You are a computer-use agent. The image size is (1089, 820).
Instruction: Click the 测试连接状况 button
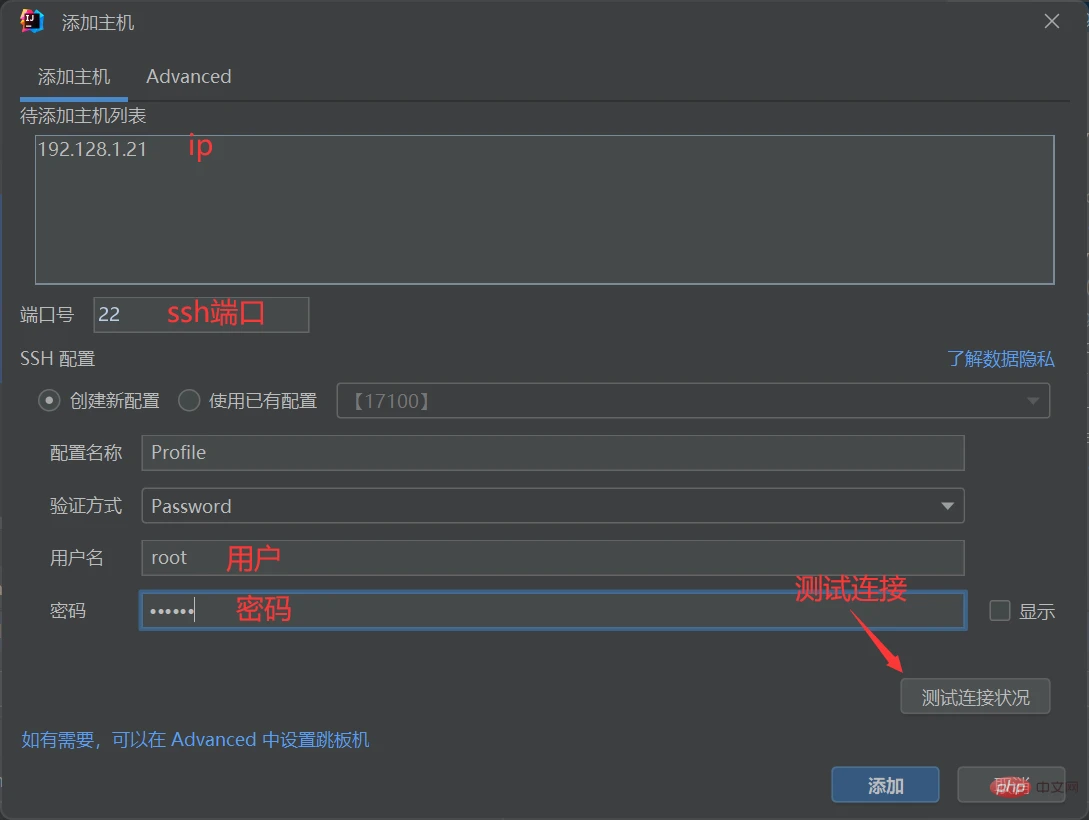975,696
